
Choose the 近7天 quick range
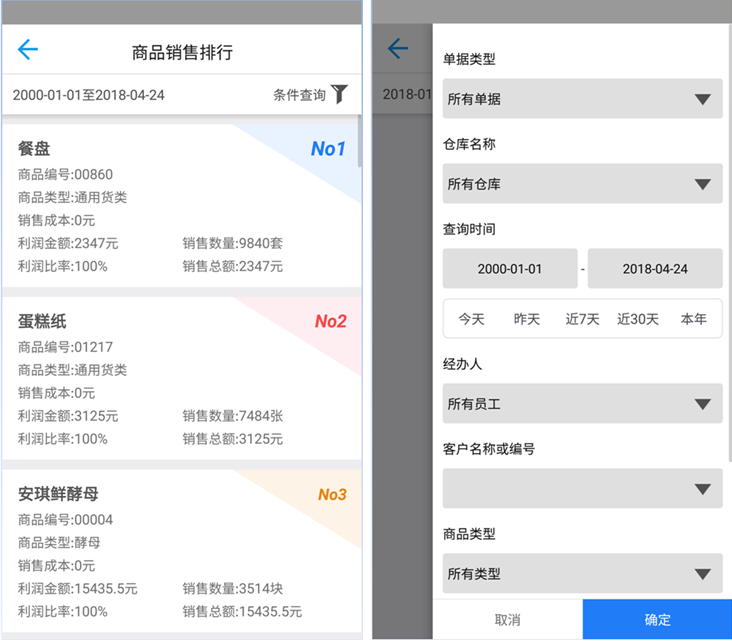pos(582,319)
